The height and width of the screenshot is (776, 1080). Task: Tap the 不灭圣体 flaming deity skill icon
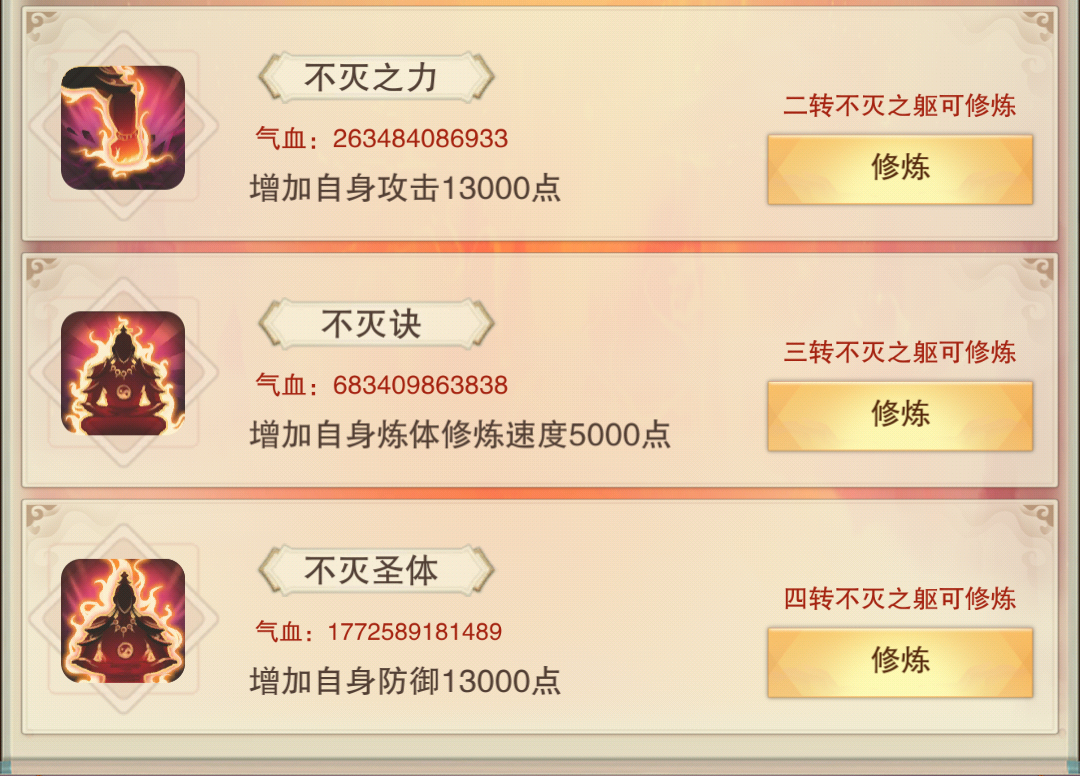[123, 620]
